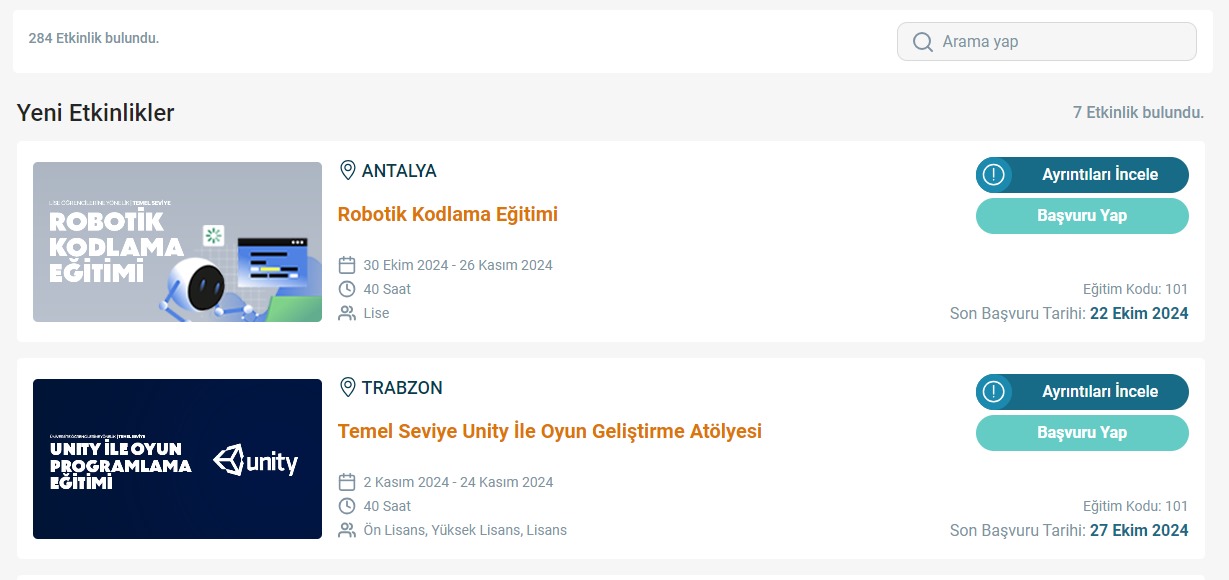Select the Robotik Kodlama Eğitimi banner image
This screenshot has width=1229, height=580.
click(x=177, y=242)
